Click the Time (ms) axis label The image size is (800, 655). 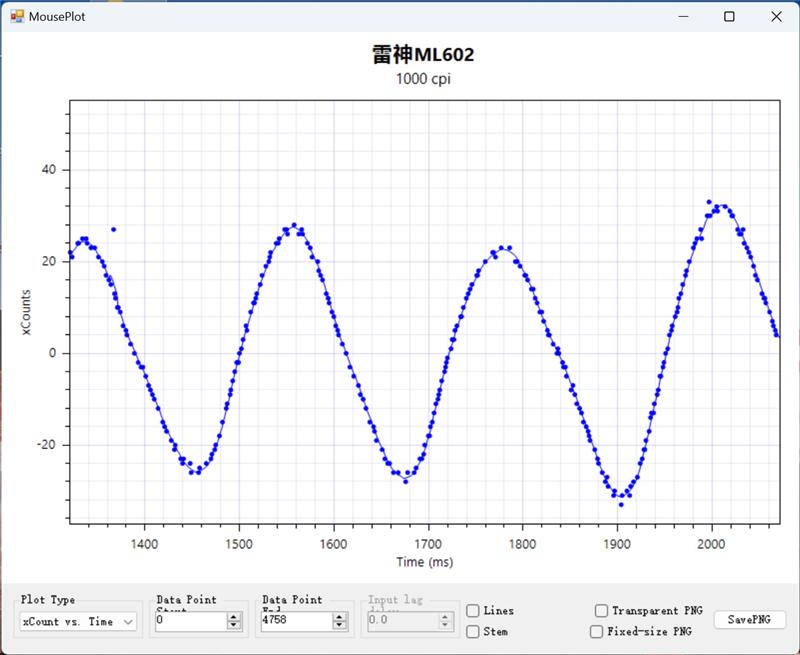[424, 563]
